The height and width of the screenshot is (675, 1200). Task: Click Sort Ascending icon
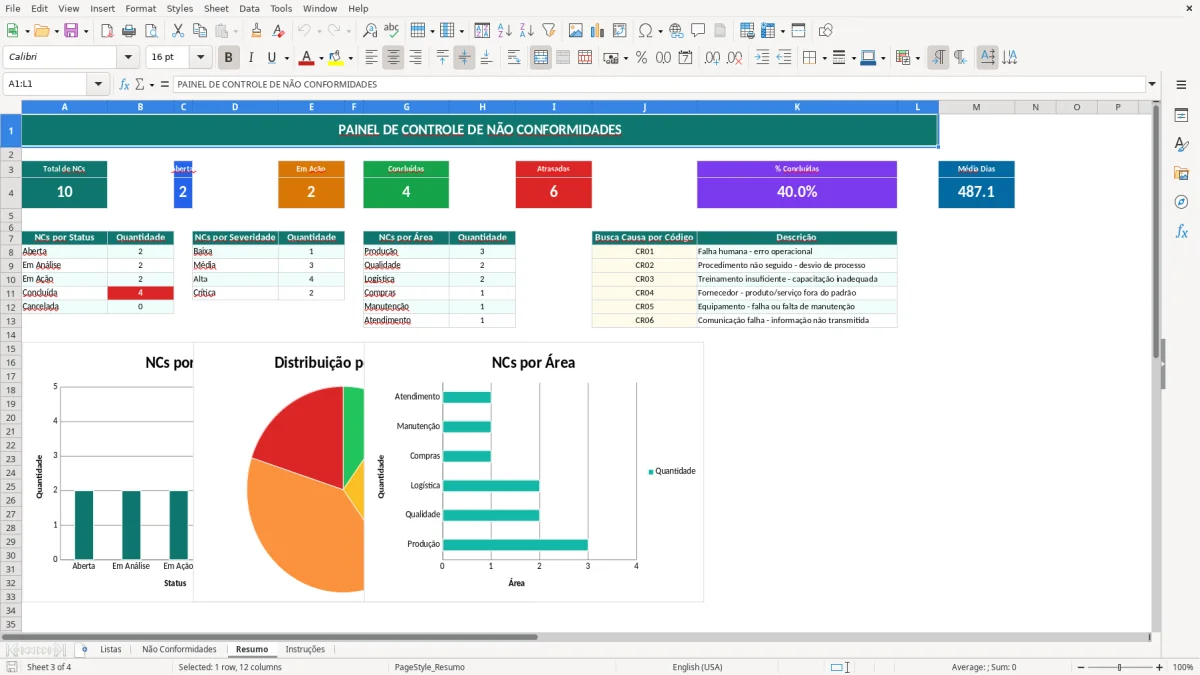point(504,31)
